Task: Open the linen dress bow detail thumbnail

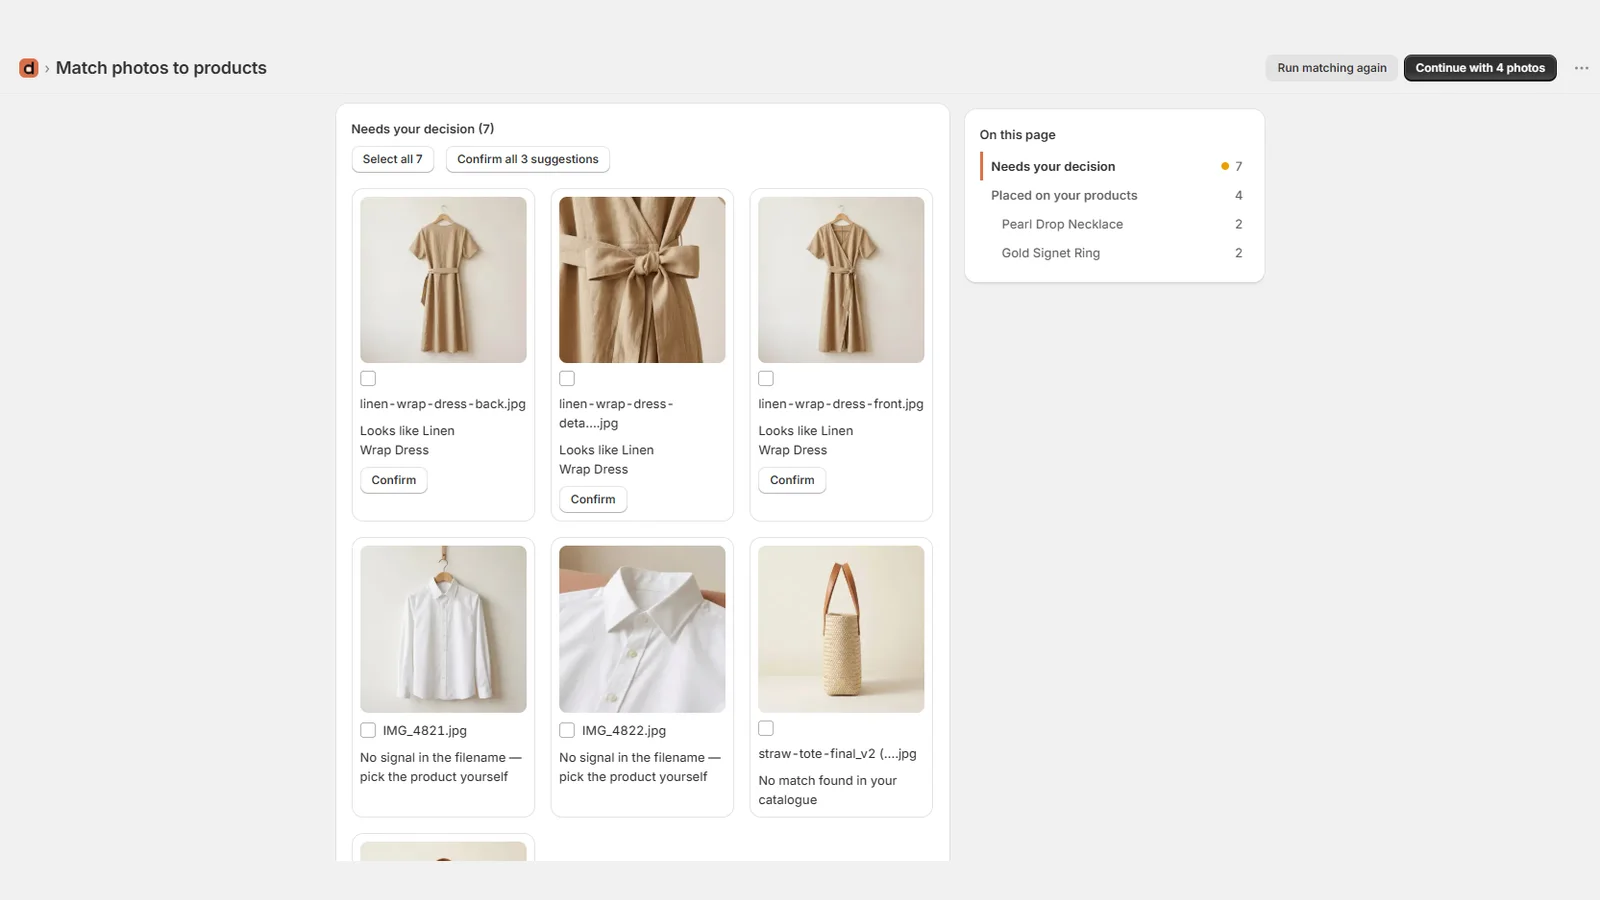Action: point(642,280)
